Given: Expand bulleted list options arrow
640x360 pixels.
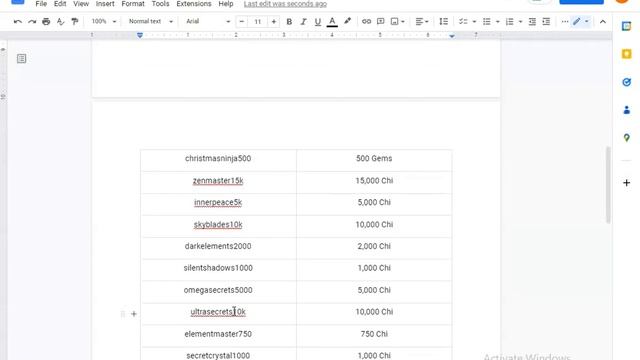Looking at the screenshot, I should (498, 22).
